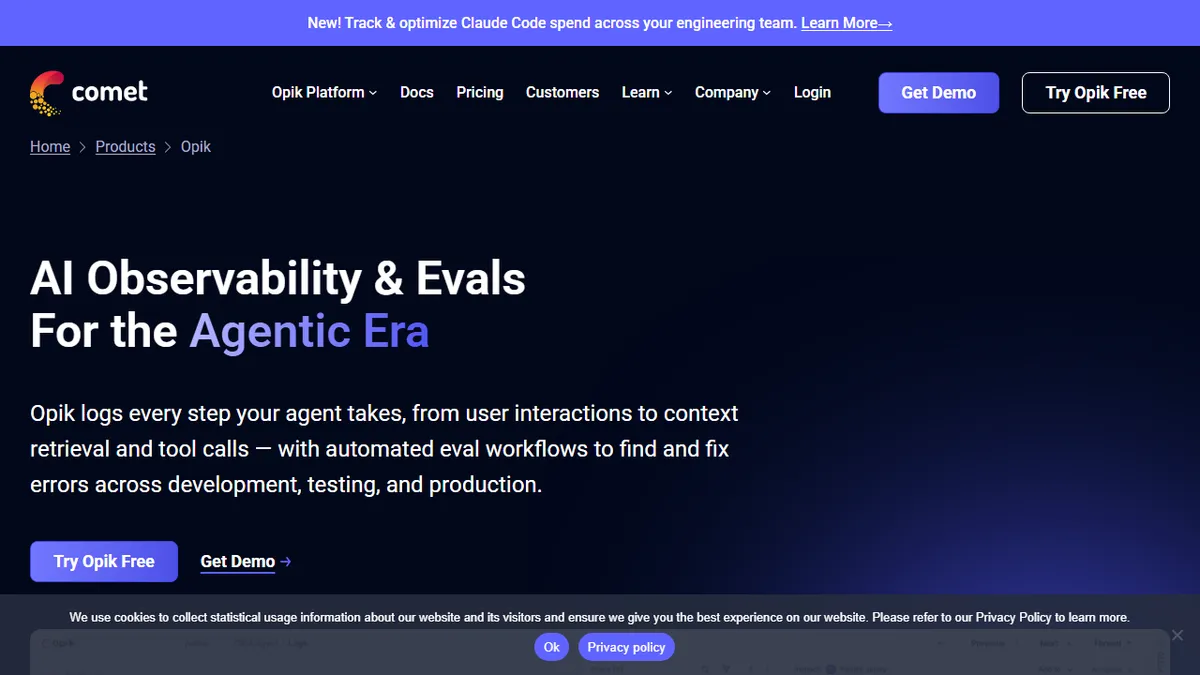Open the Docs page

[417, 92]
